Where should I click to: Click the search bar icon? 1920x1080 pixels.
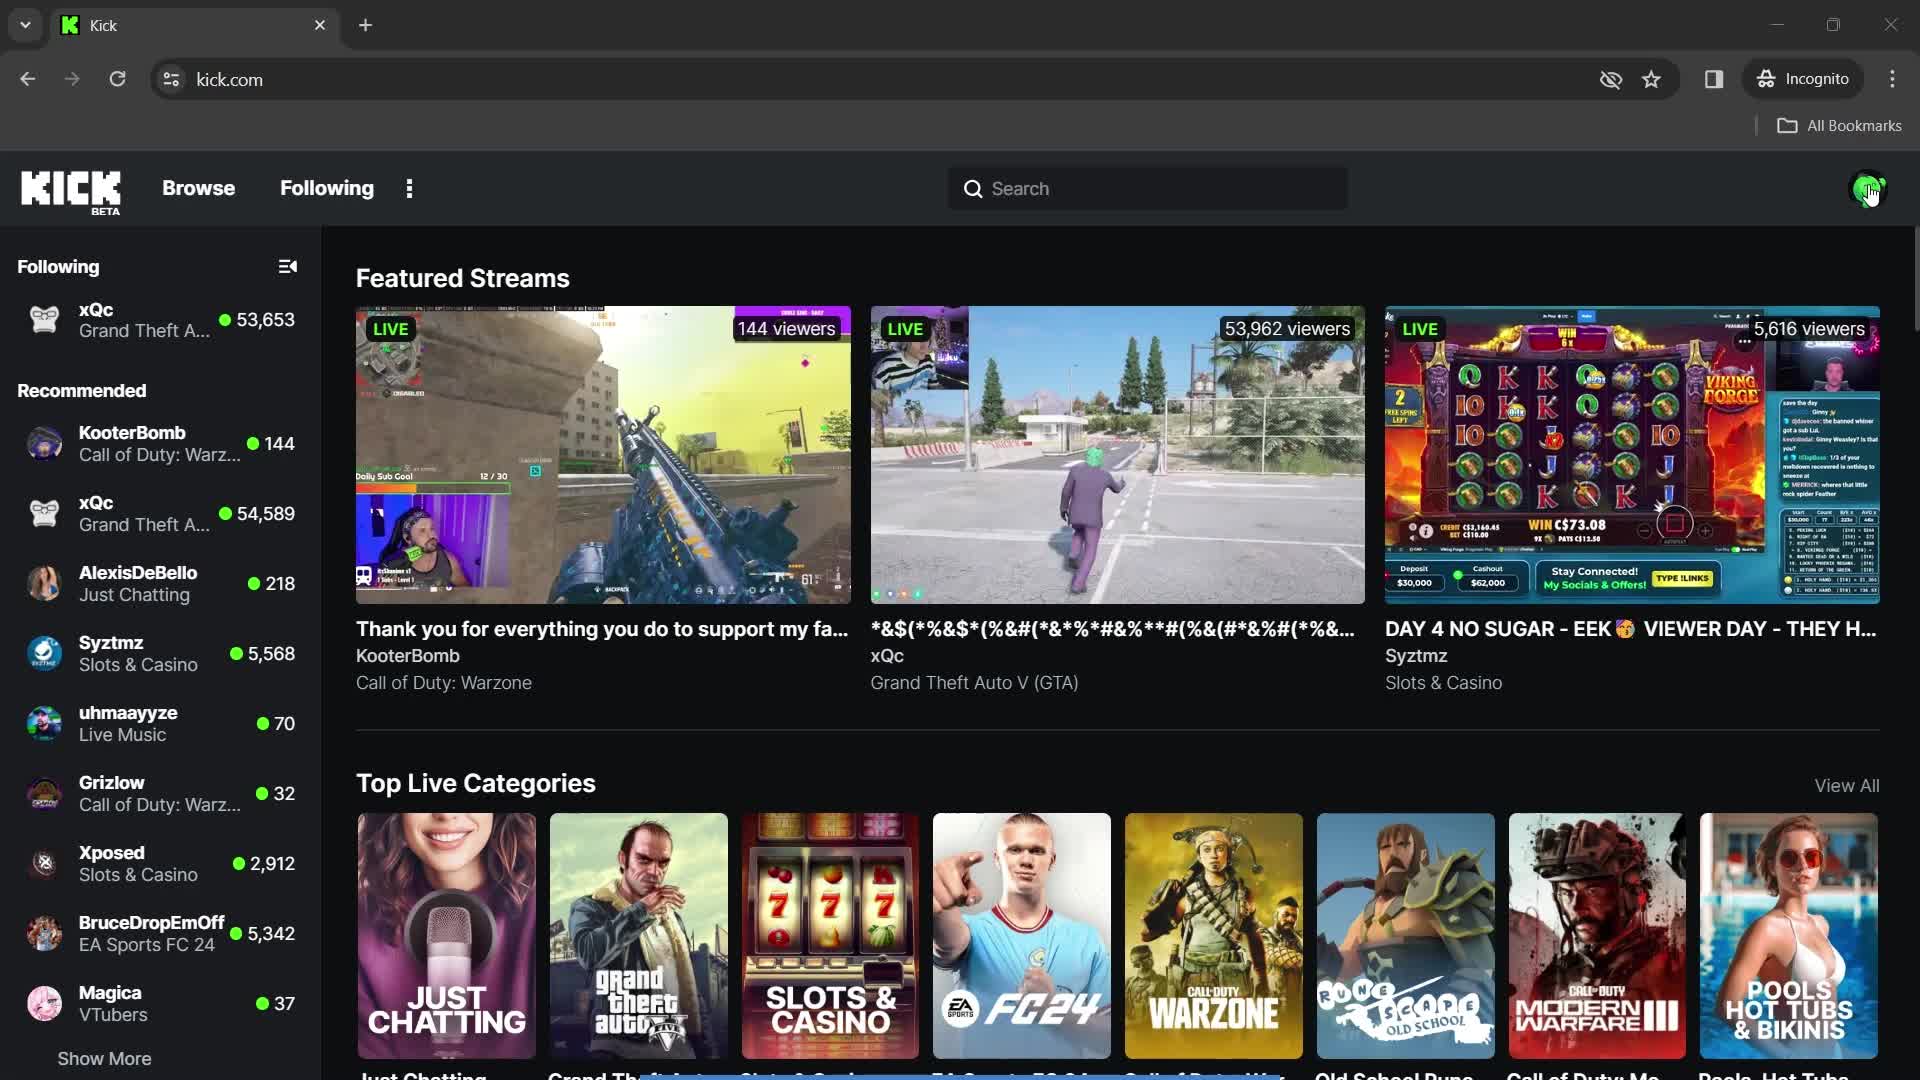tap(973, 187)
